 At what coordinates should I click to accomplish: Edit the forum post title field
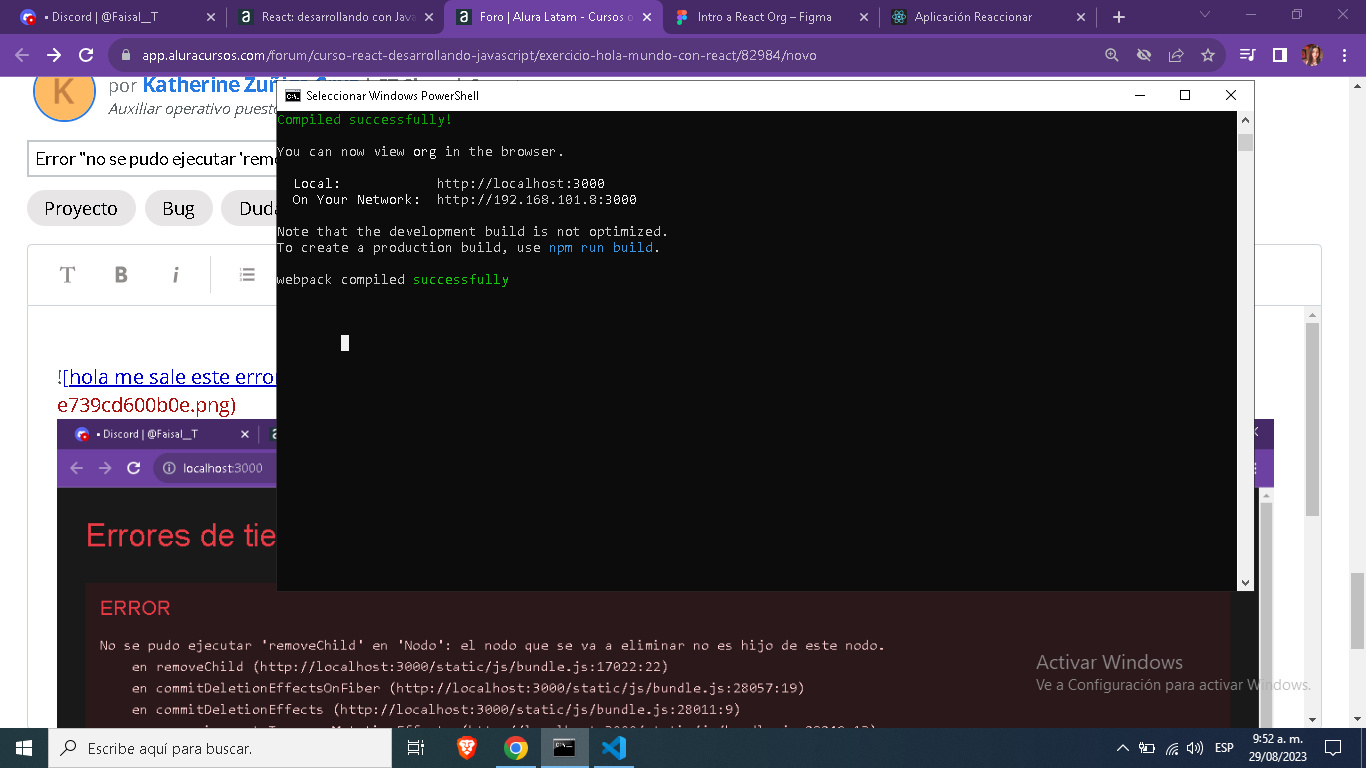(152, 158)
